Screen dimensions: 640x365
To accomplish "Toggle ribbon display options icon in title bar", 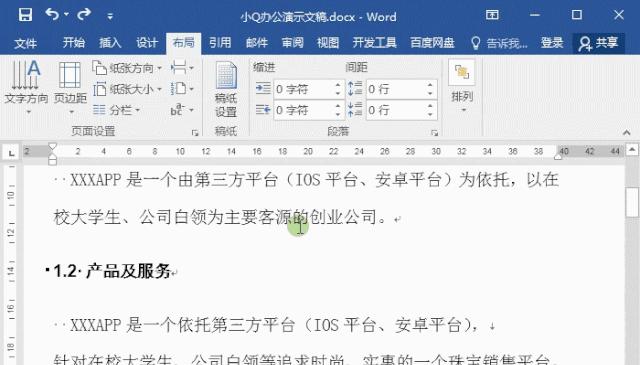I will point(492,15).
